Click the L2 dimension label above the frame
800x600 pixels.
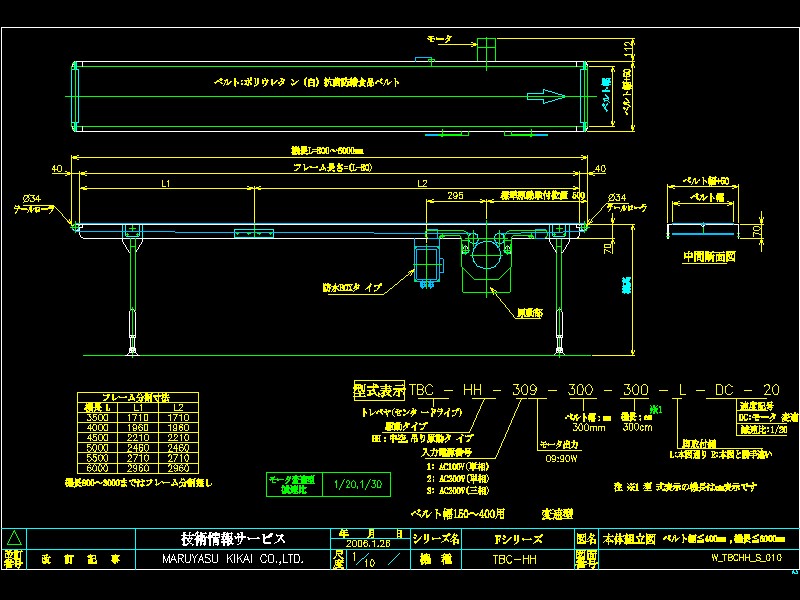click(422, 183)
